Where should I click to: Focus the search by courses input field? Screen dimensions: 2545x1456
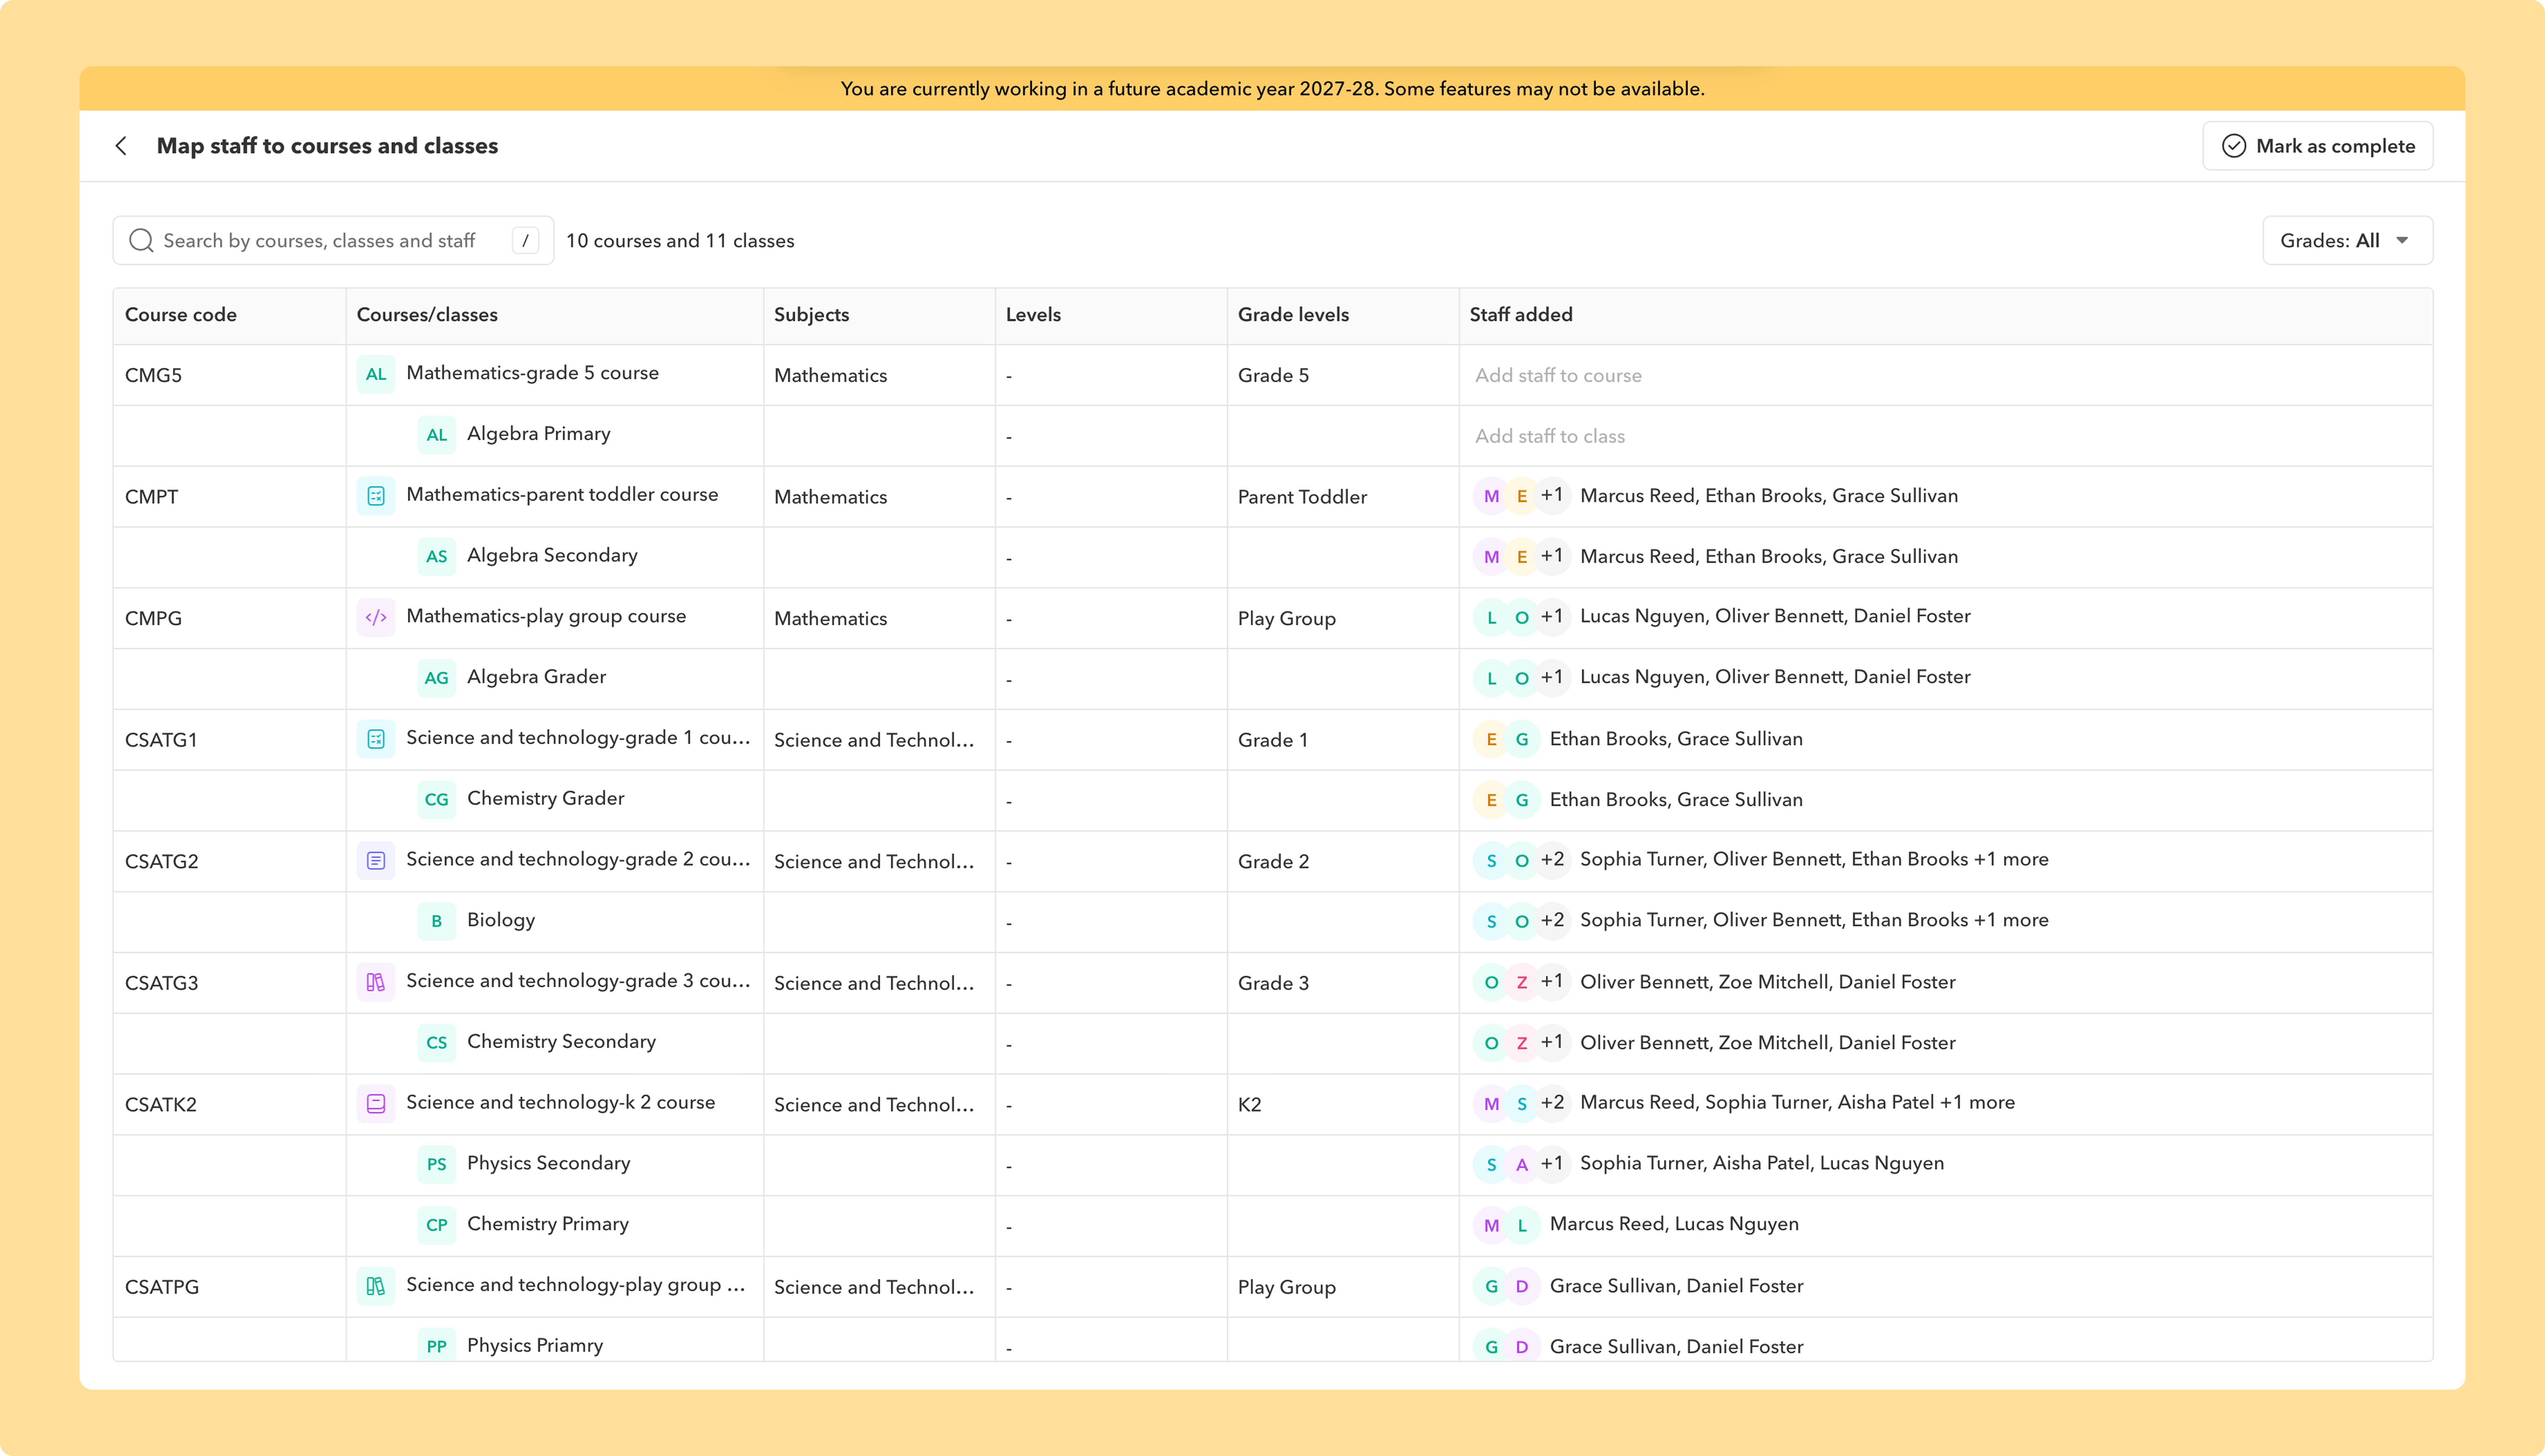click(333, 241)
